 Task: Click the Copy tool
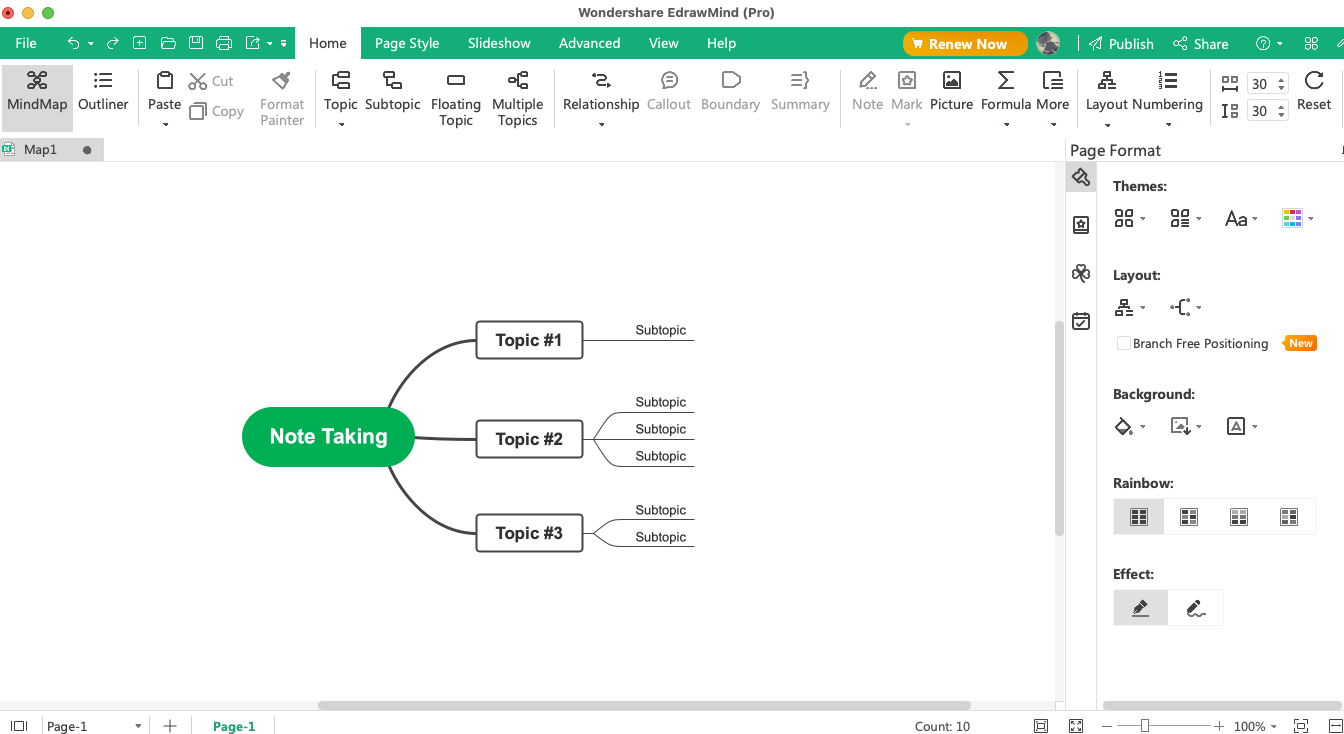coord(216,111)
